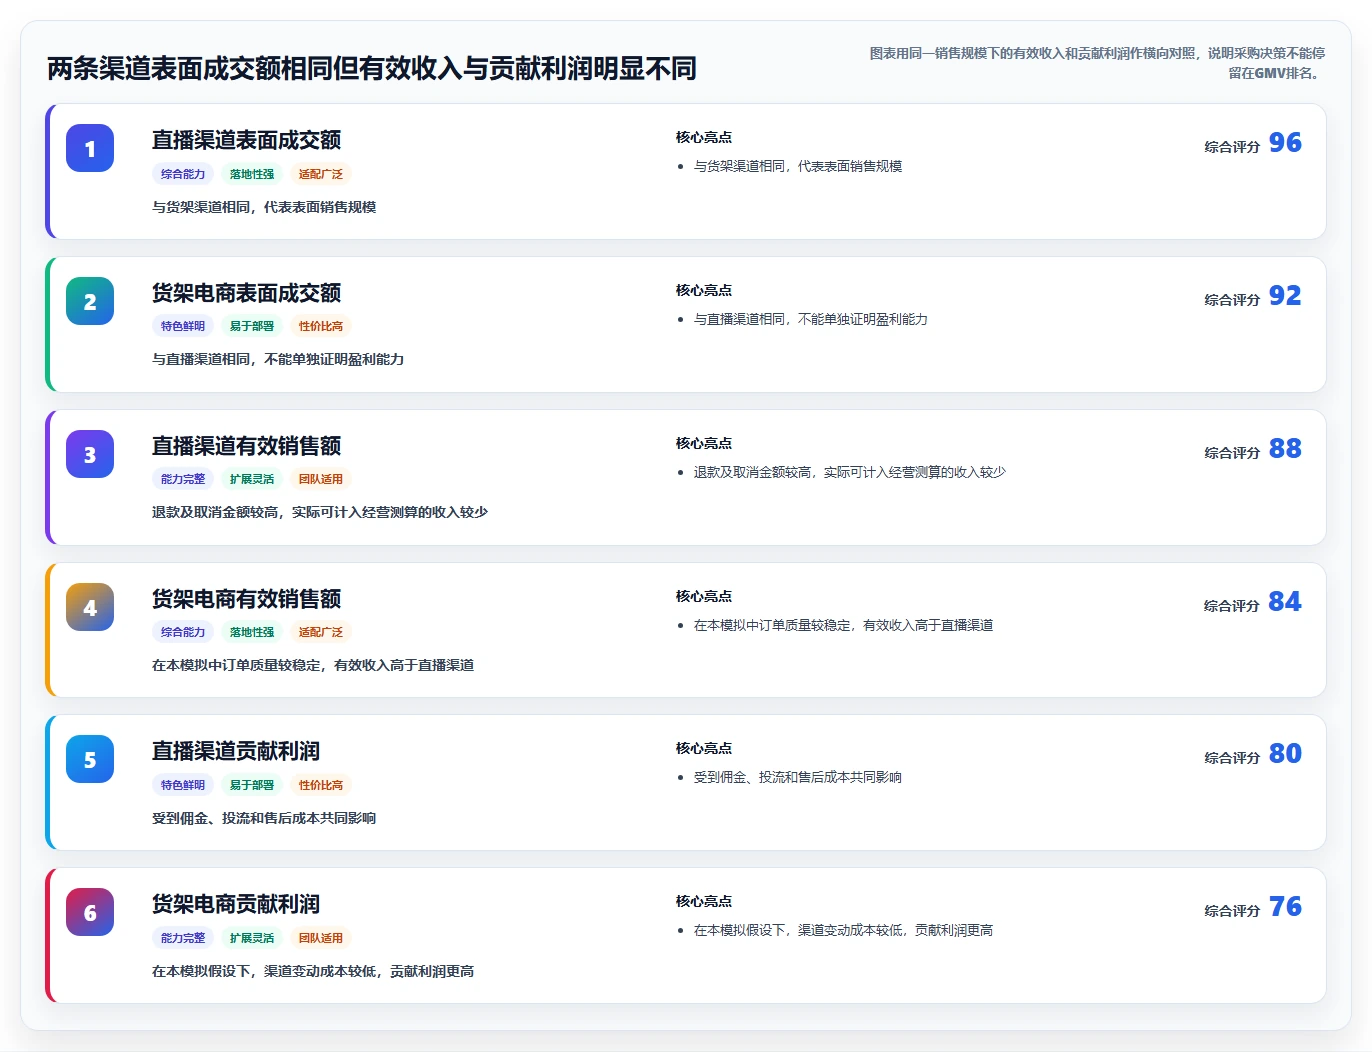Choose 易于部署 tag in 直播渠道贡献利润 card
Screen dimensions: 1372x1052
[x=252, y=785]
